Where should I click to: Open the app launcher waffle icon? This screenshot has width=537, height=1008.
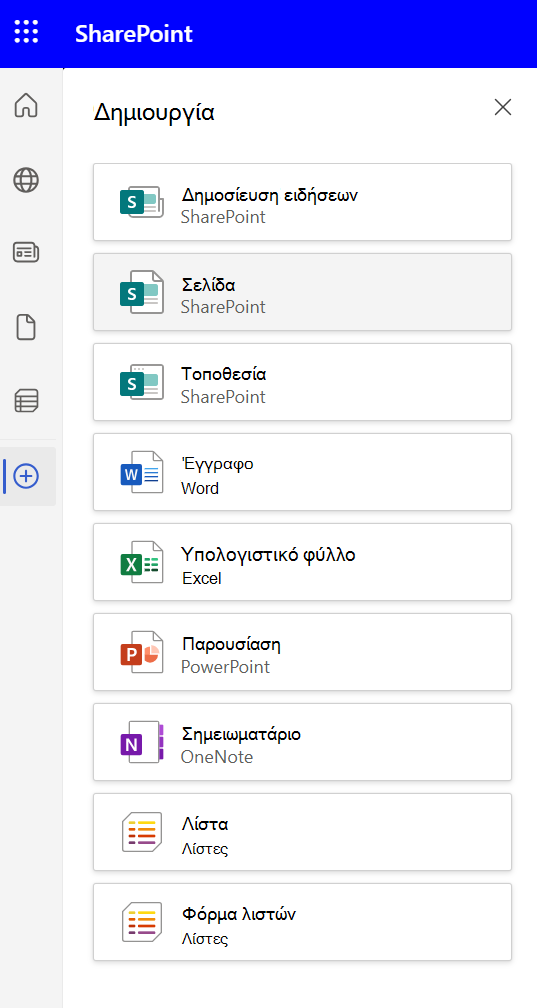(x=26, y=32)
